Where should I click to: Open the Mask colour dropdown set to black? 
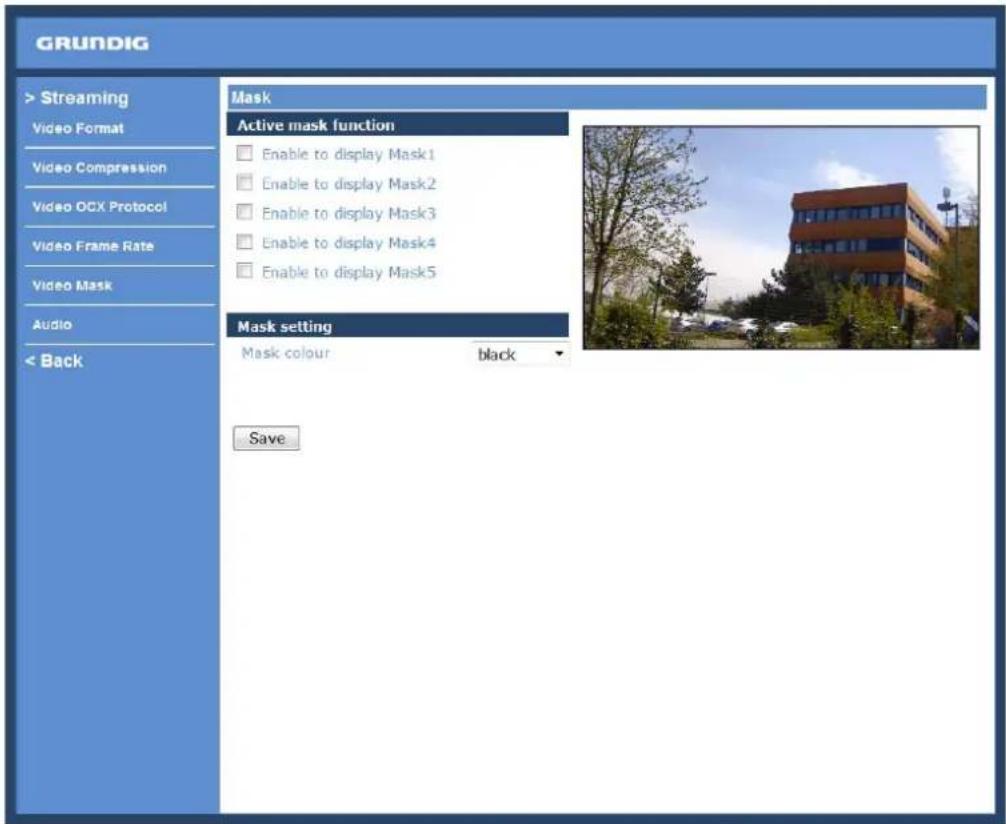pos(520,354)
